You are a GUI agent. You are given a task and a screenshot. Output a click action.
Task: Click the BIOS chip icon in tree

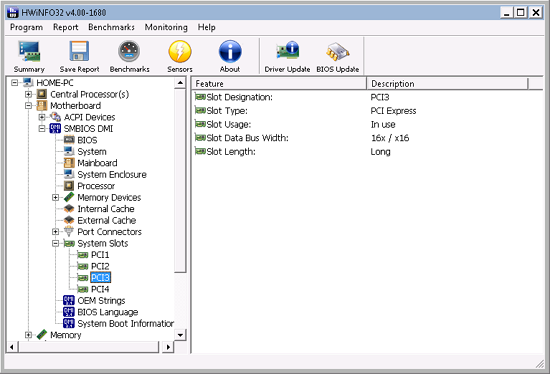click(69, 140)
